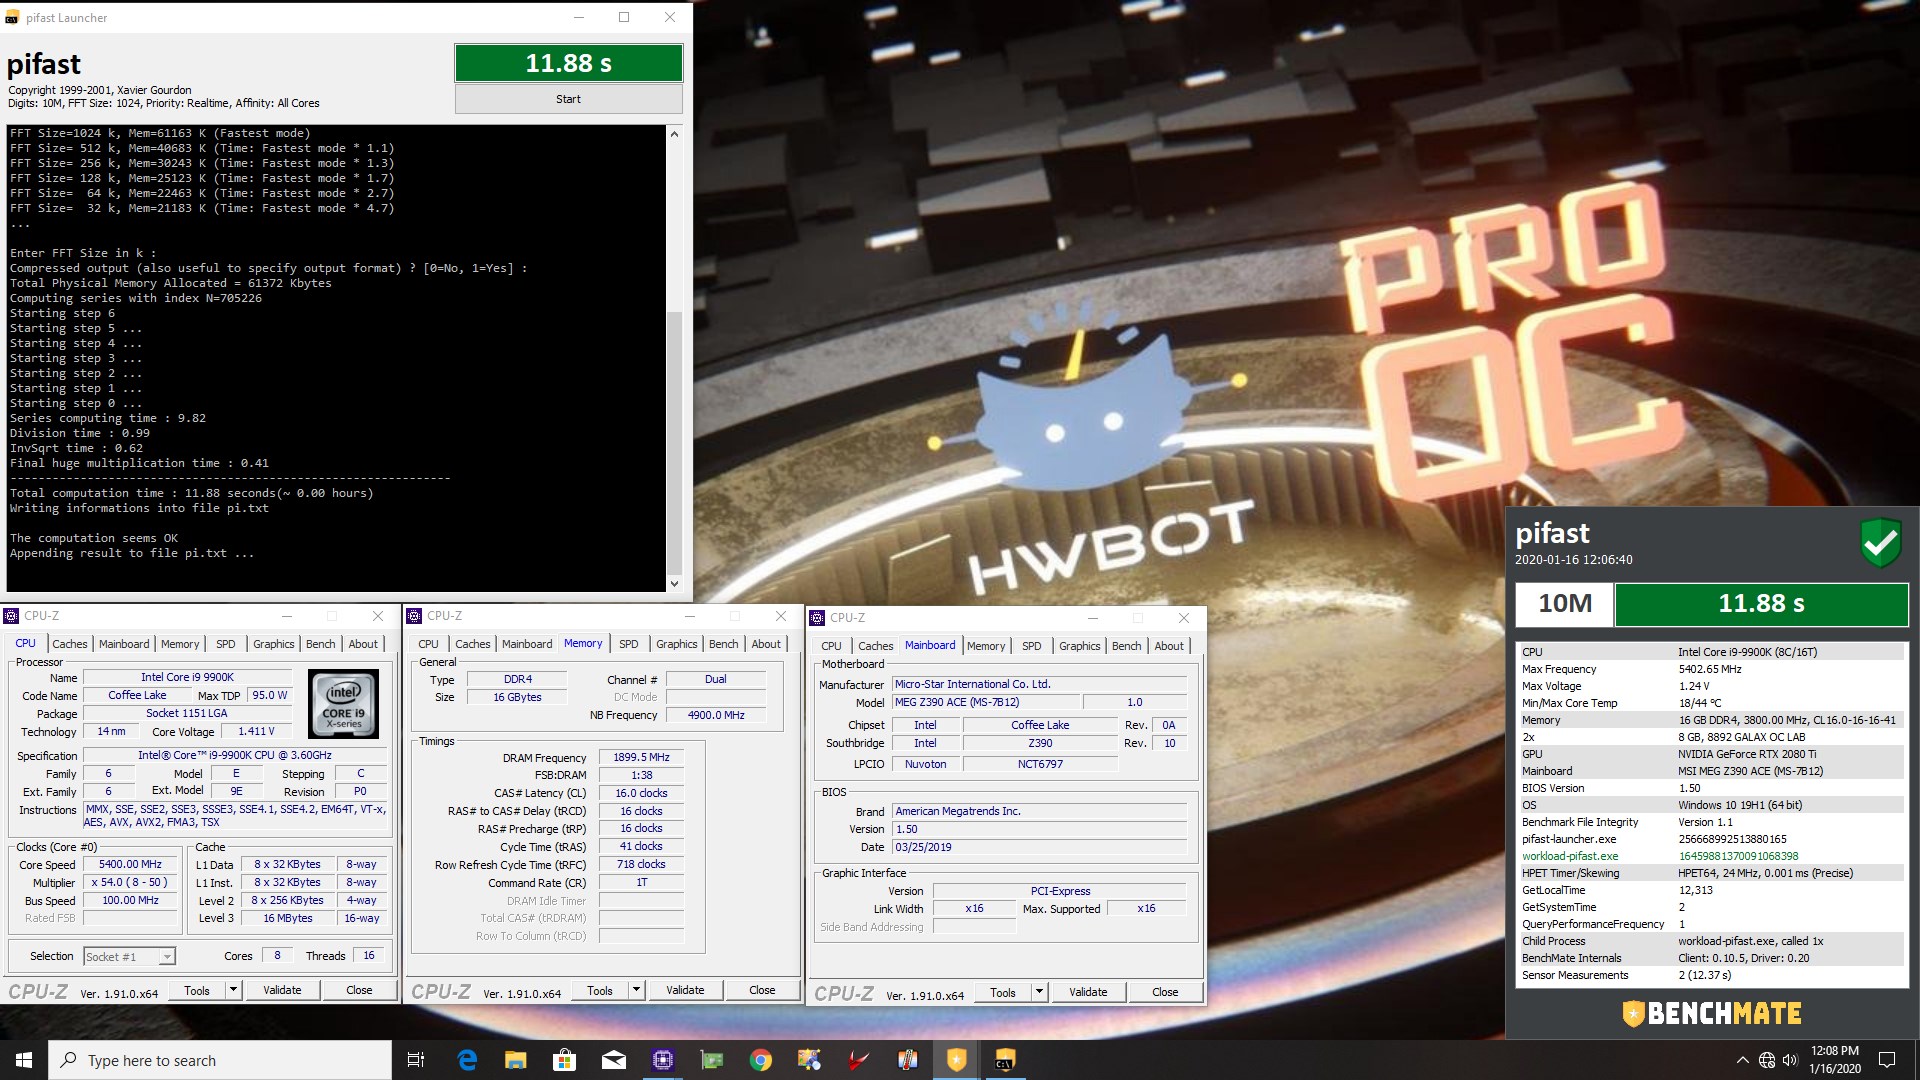Click Validate in first CPU-Z window
The width and height of the screenshot is (1920, 1080).
point(282,990)
